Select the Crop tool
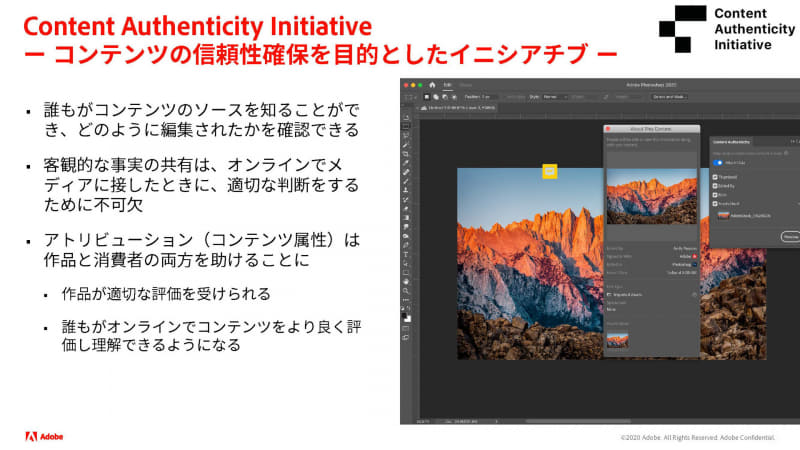This screenshot has width=800, height=450. (406, 154)
